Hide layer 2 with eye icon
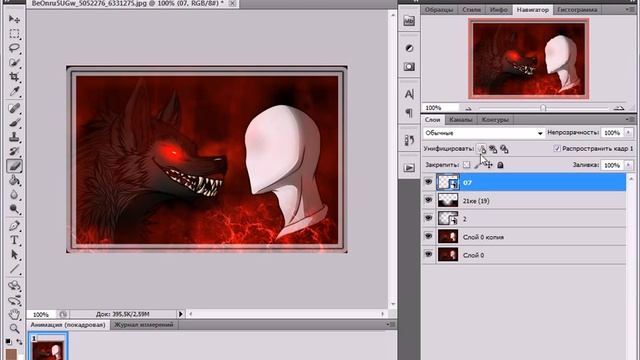Viewport: 640px width, 360px height. [429, 218]
